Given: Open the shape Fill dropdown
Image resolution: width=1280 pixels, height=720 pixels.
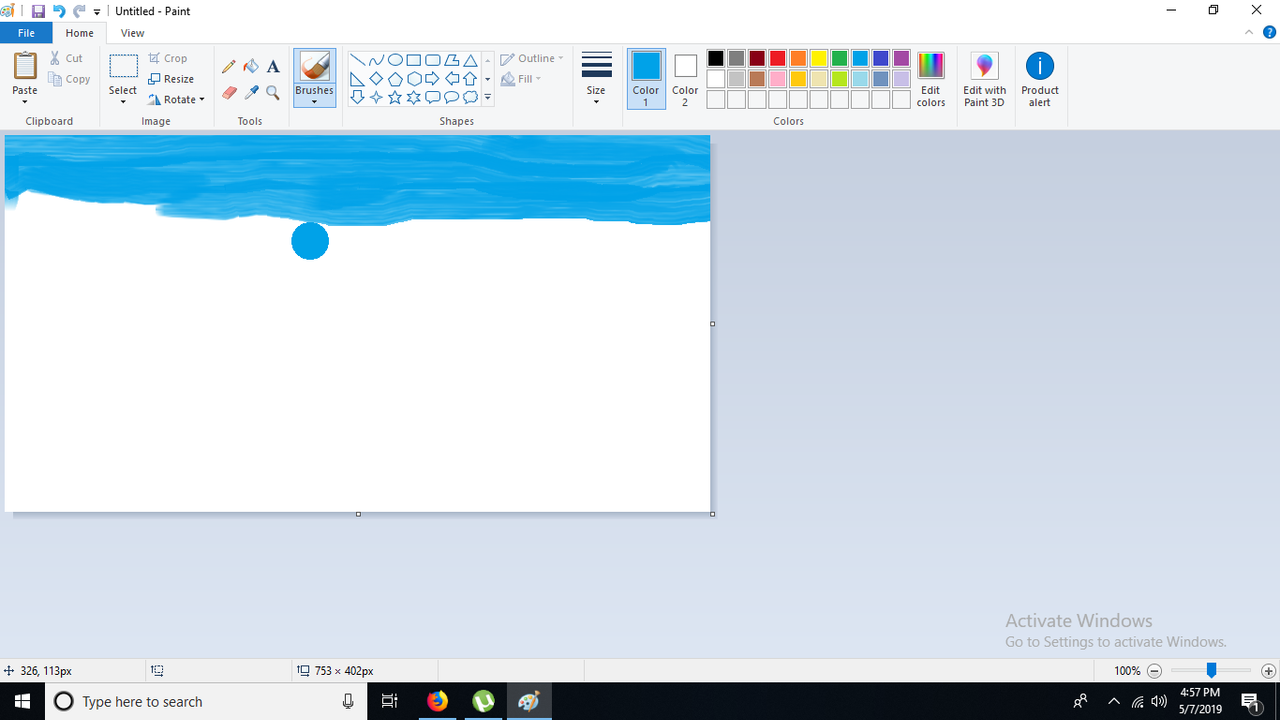Looking at the screenshot, I should [521, 79].
